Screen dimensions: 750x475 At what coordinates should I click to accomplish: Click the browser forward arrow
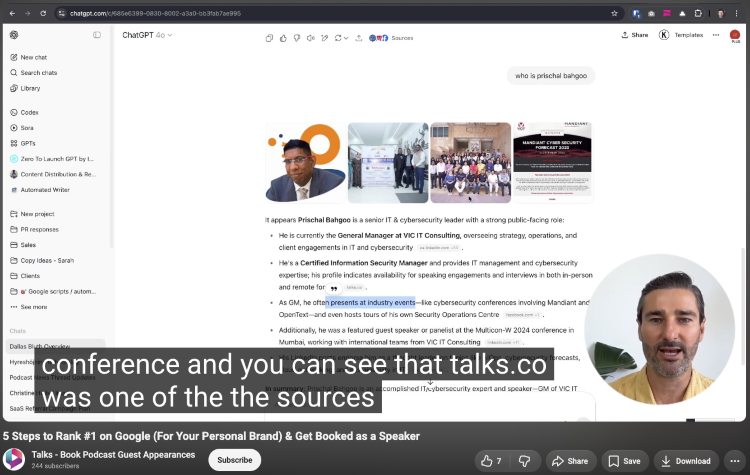[28, 13]
